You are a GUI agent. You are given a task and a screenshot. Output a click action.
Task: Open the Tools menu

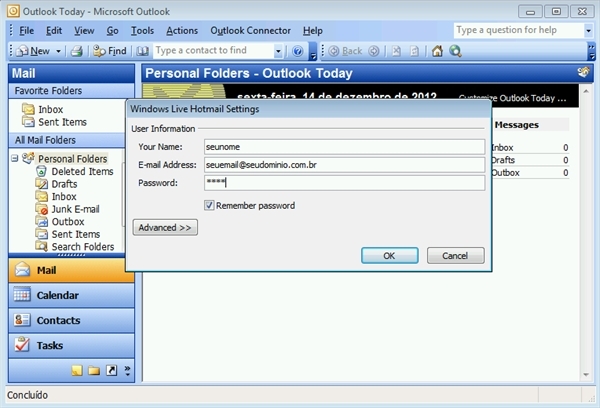[142, 31]
